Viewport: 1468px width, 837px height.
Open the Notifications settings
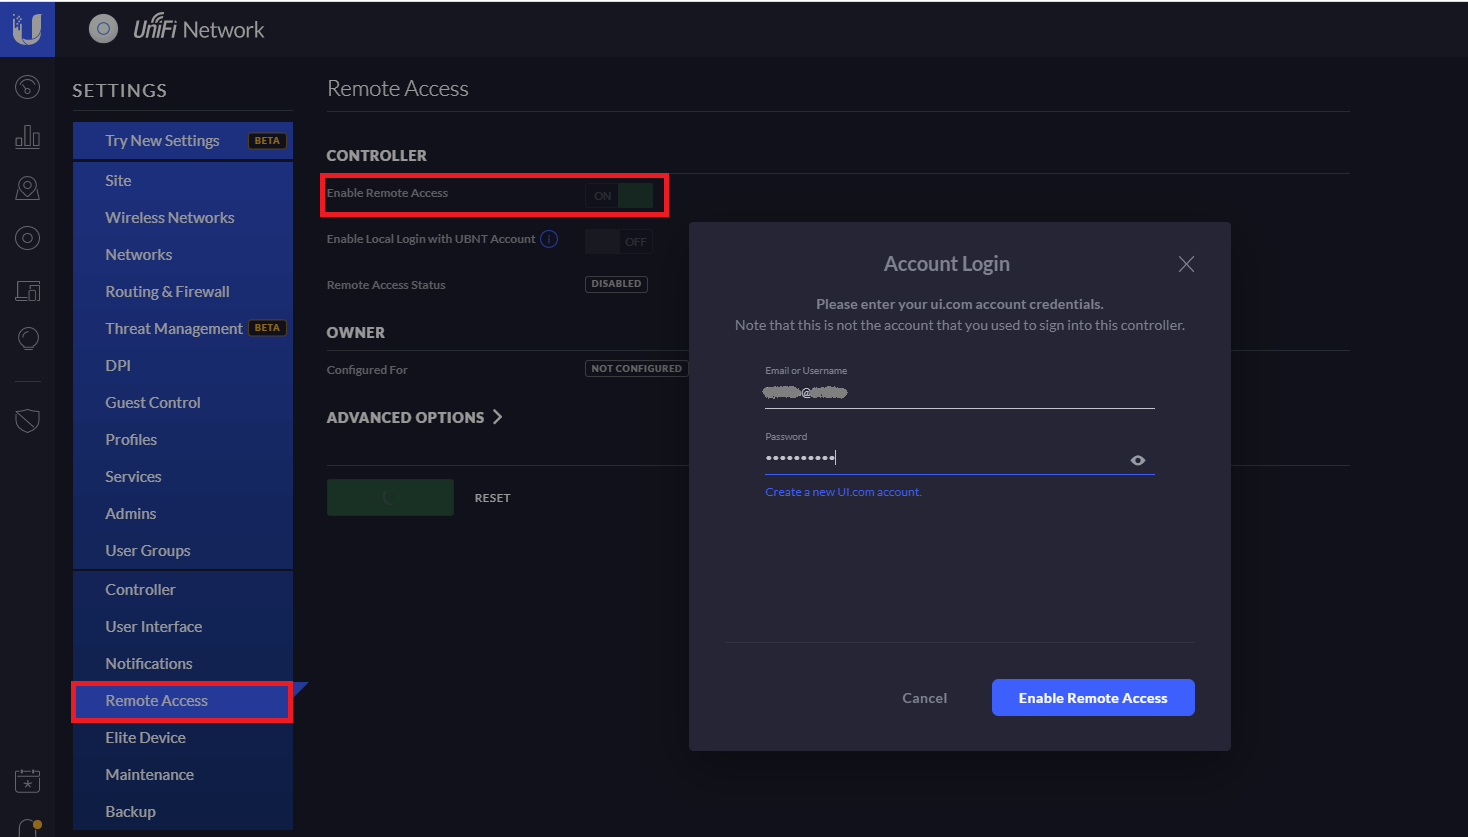click(183, 663)
